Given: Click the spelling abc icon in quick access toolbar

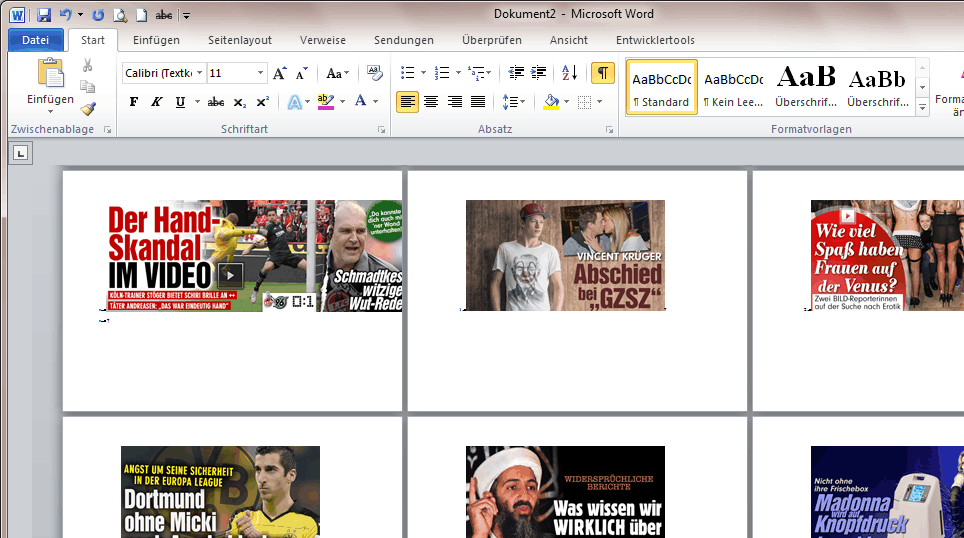Looking at the screenshot, I should (x=164, y=15).
